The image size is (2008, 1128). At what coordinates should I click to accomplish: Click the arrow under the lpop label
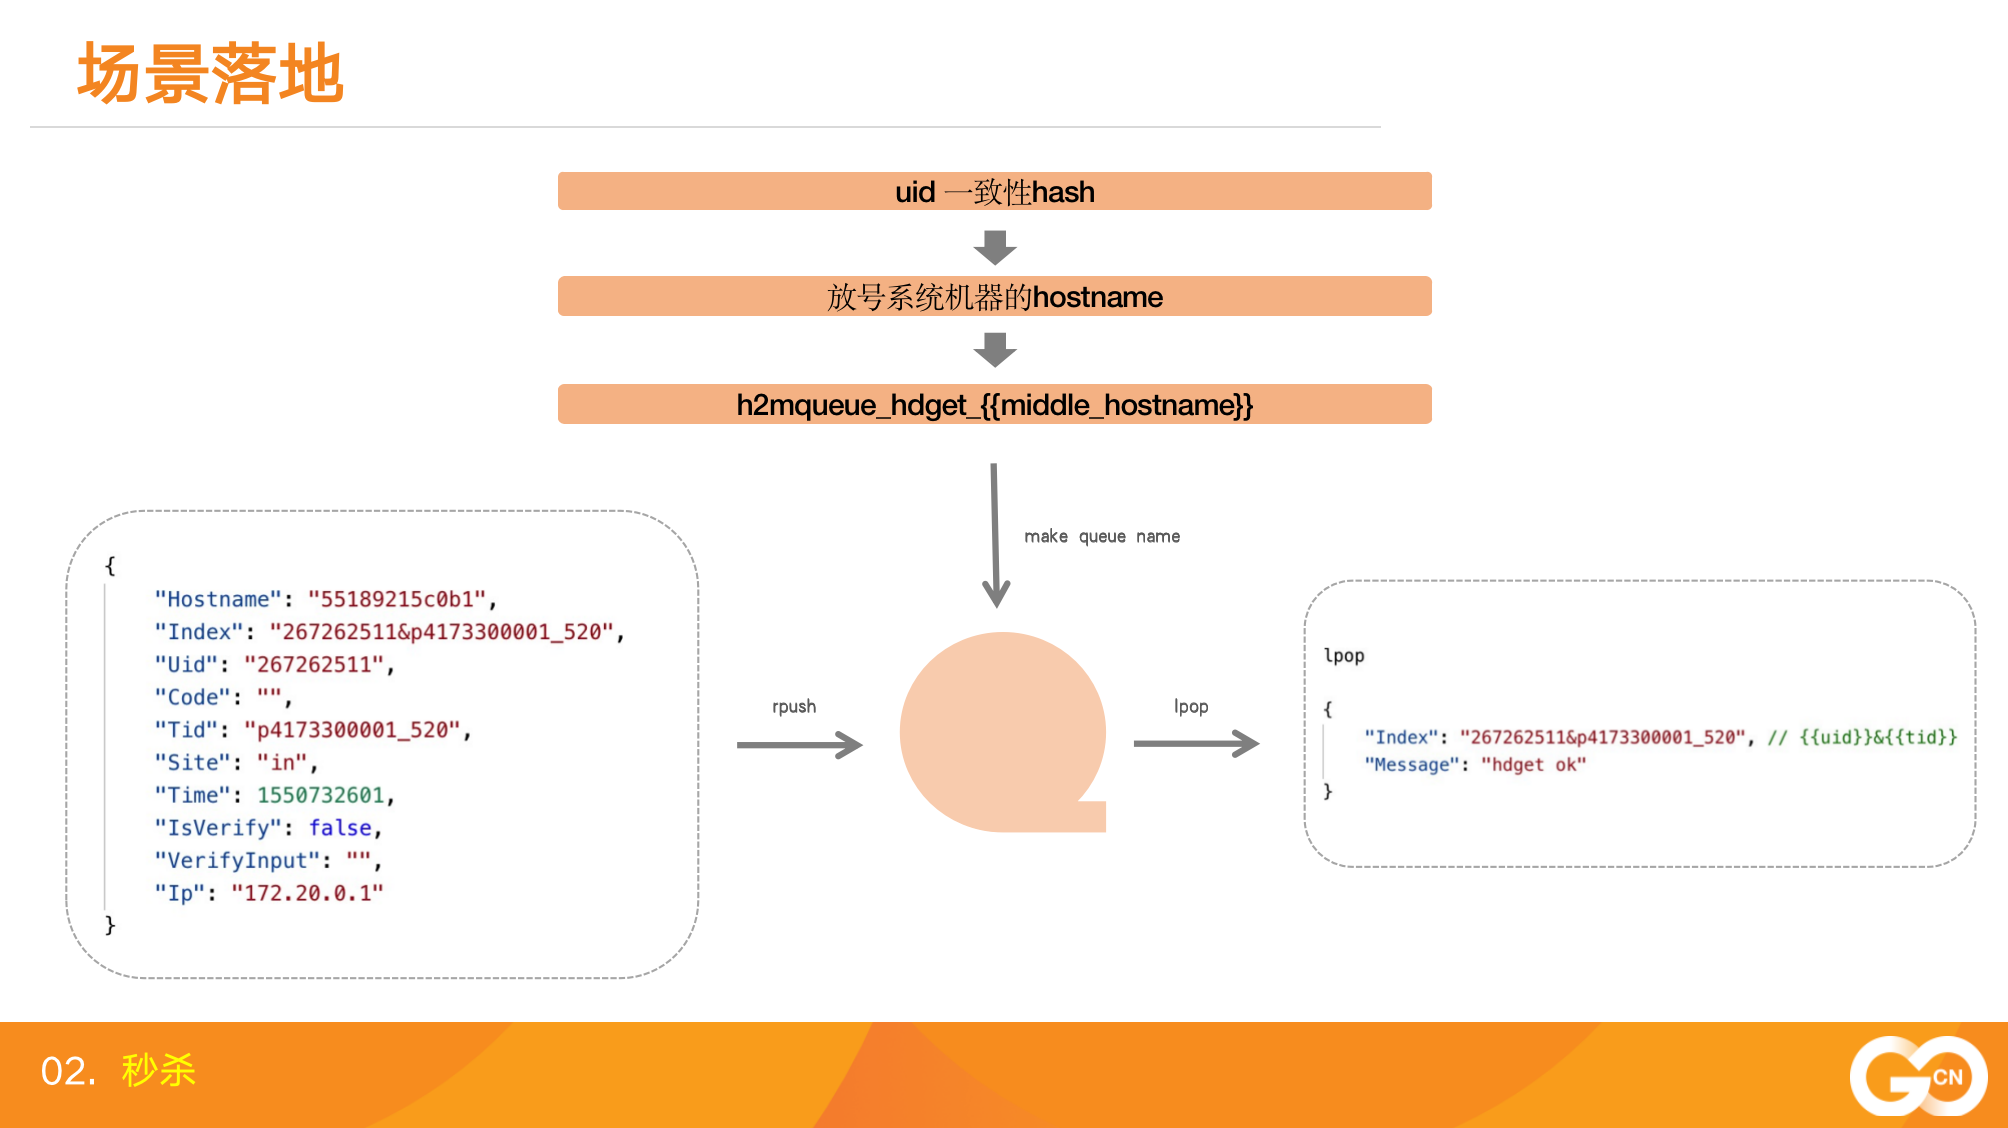pos(1196,743)
